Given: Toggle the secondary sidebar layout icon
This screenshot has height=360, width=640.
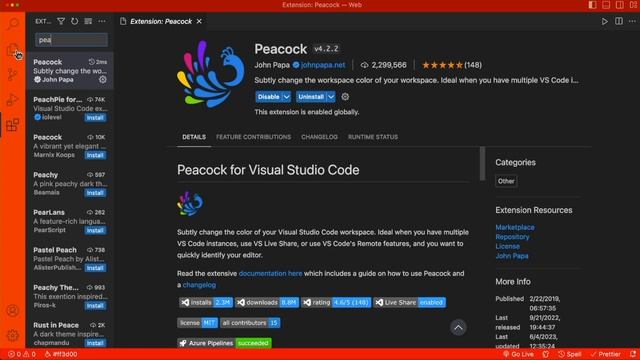Looking at the screenshot, I should click(620, 5).
